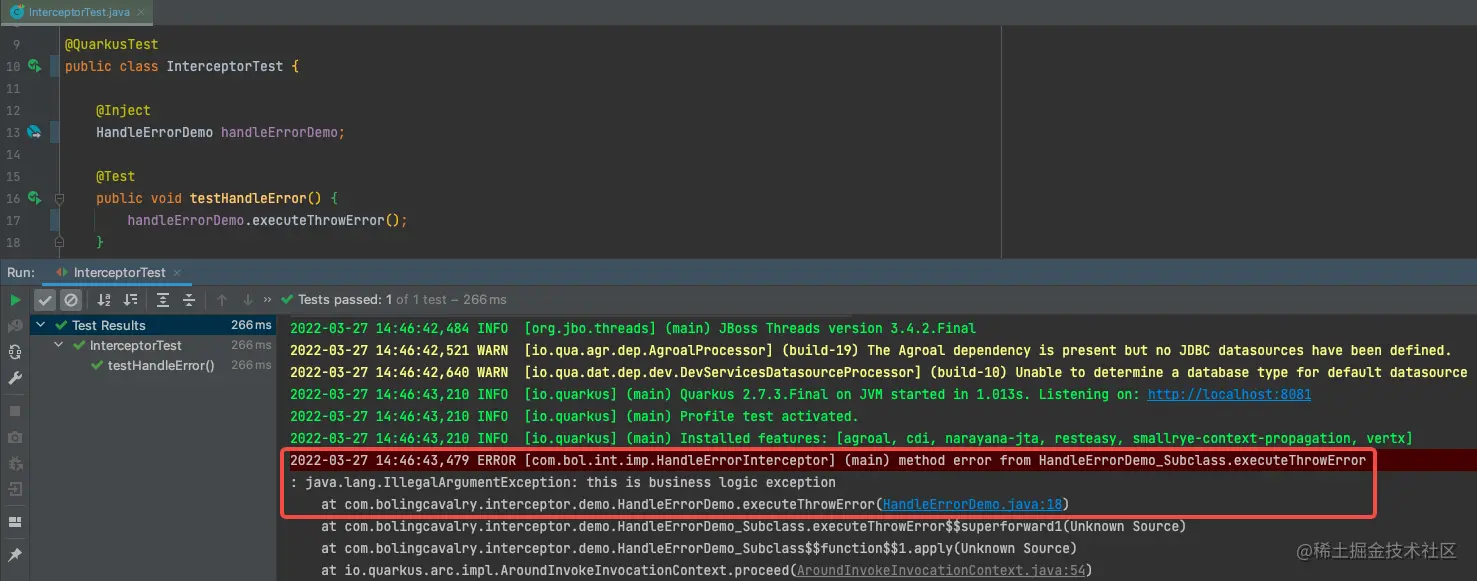
Task: Click the Rerun Failed Tests icon
Action: pyautogui.click(x=15, y=326)
